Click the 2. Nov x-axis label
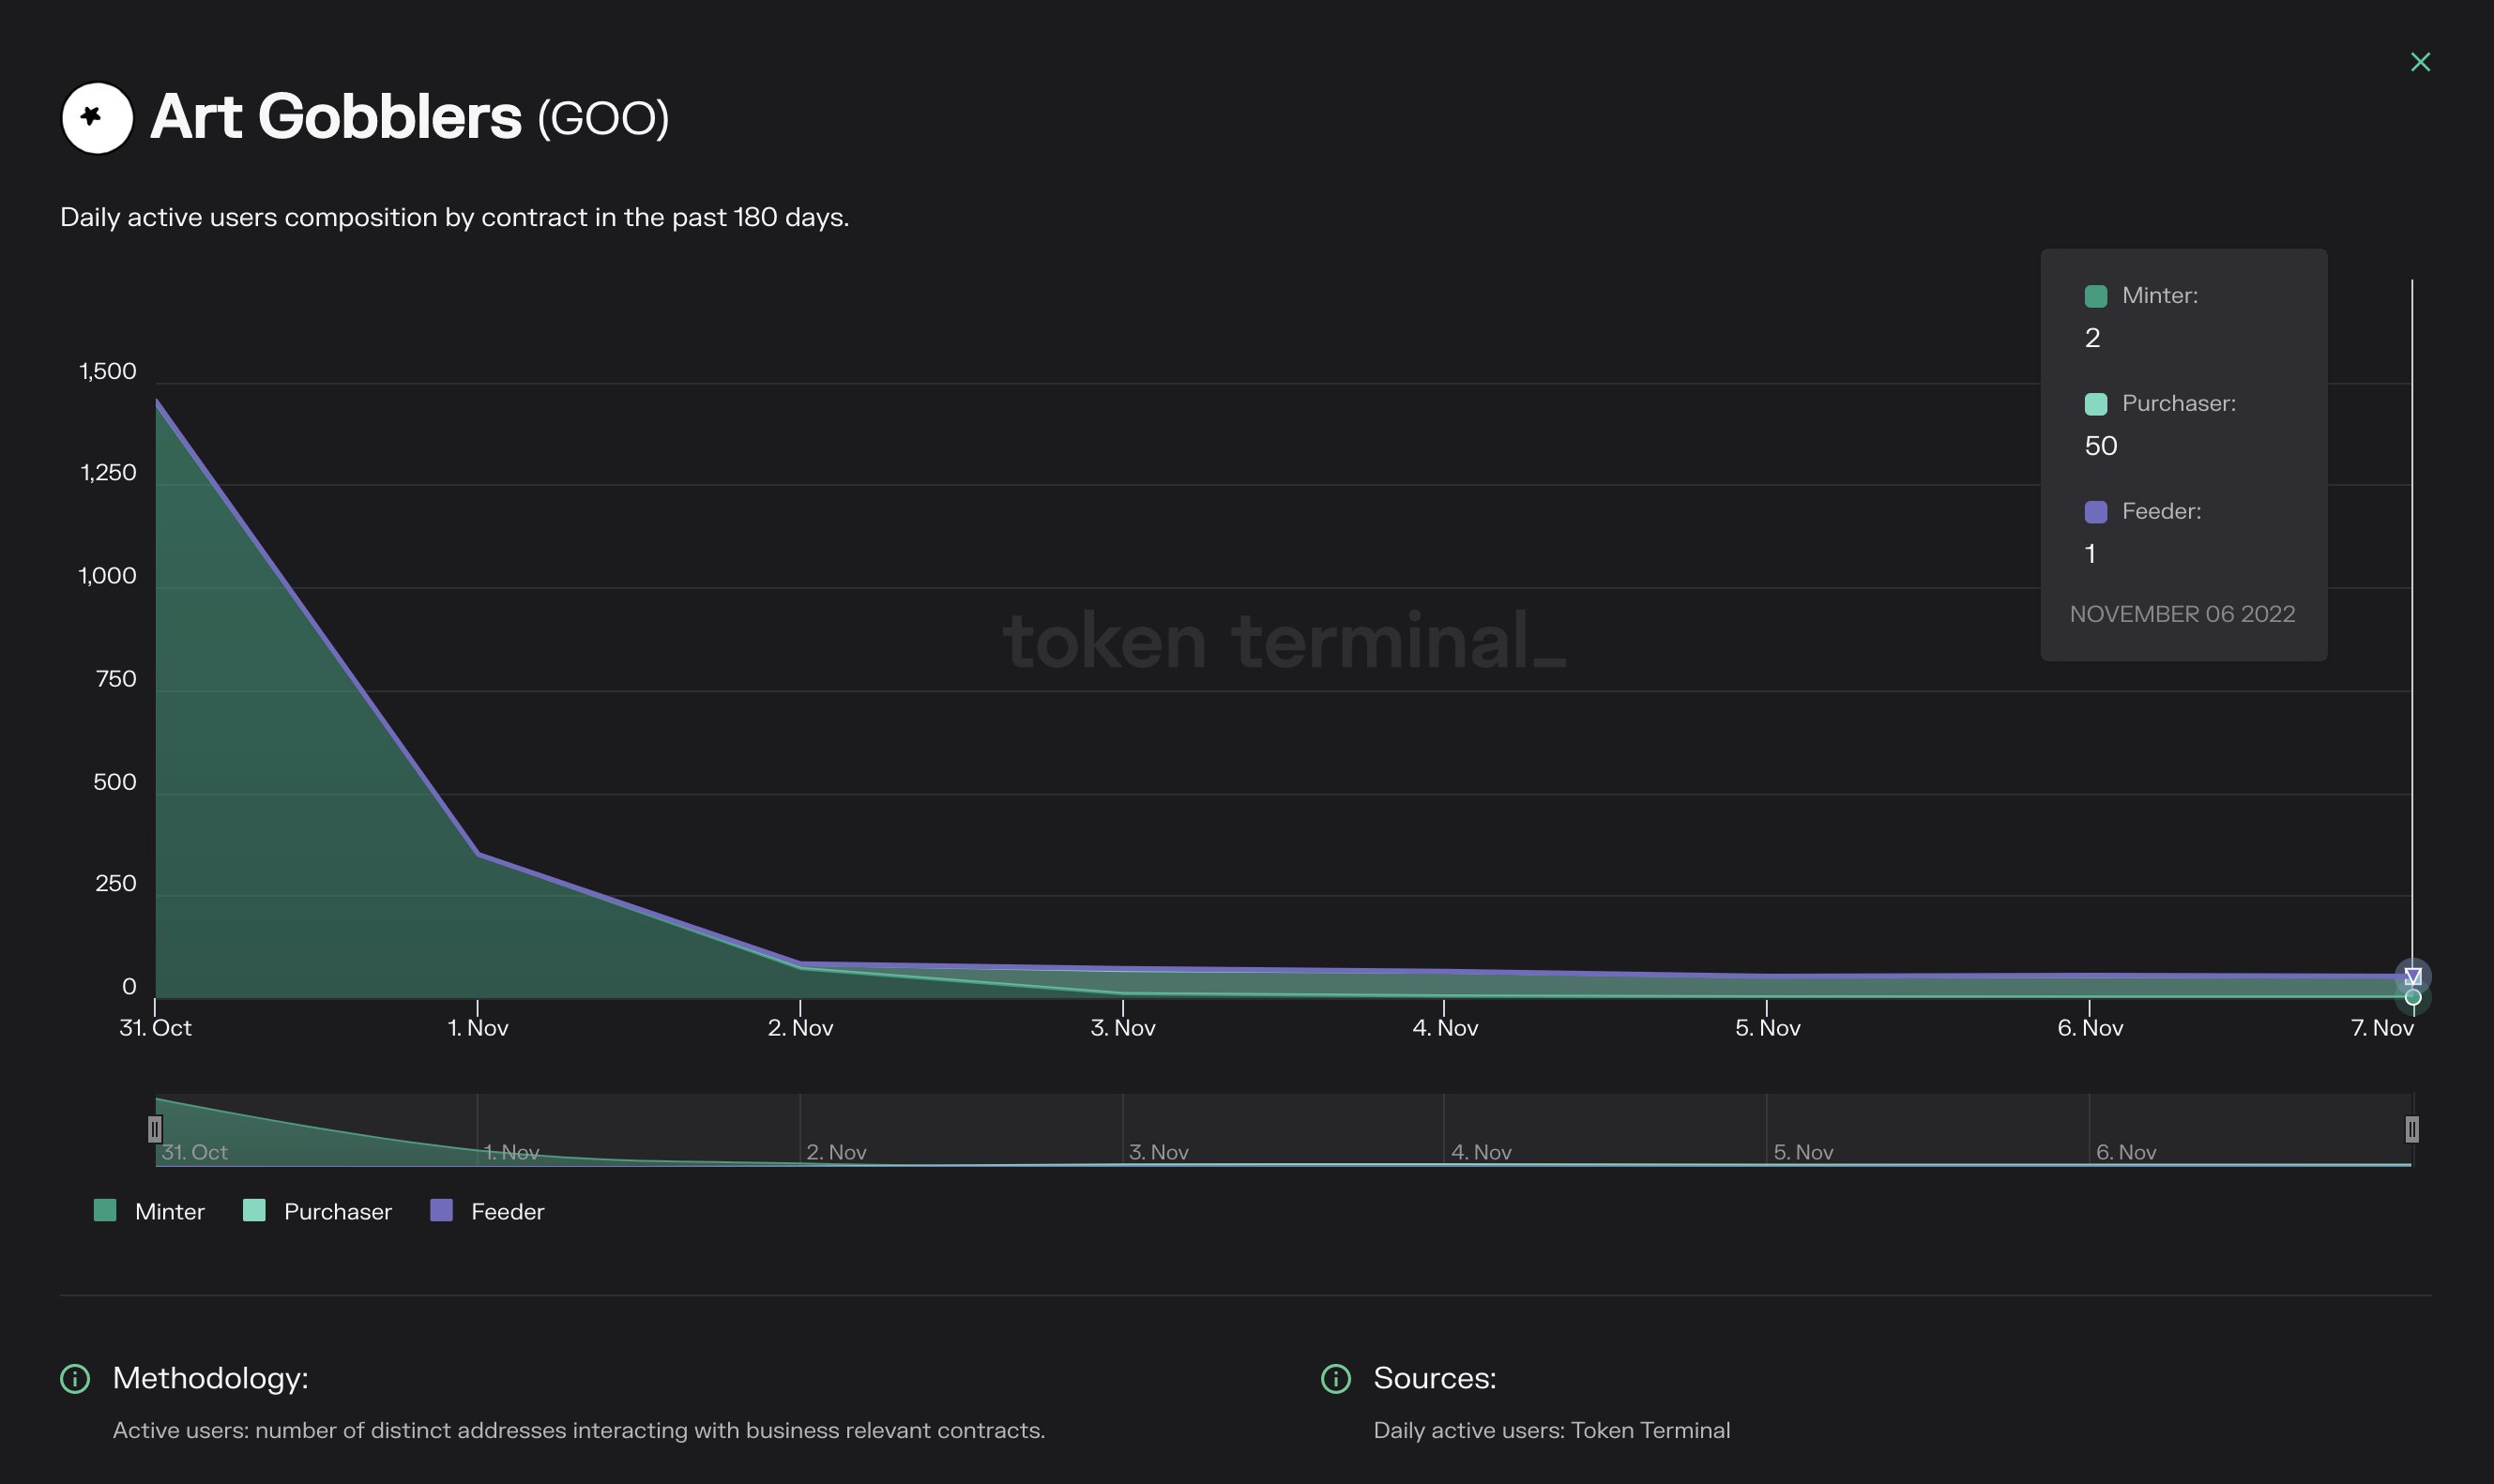Screen dimensions: 2494x1484 pos(800,1028)
